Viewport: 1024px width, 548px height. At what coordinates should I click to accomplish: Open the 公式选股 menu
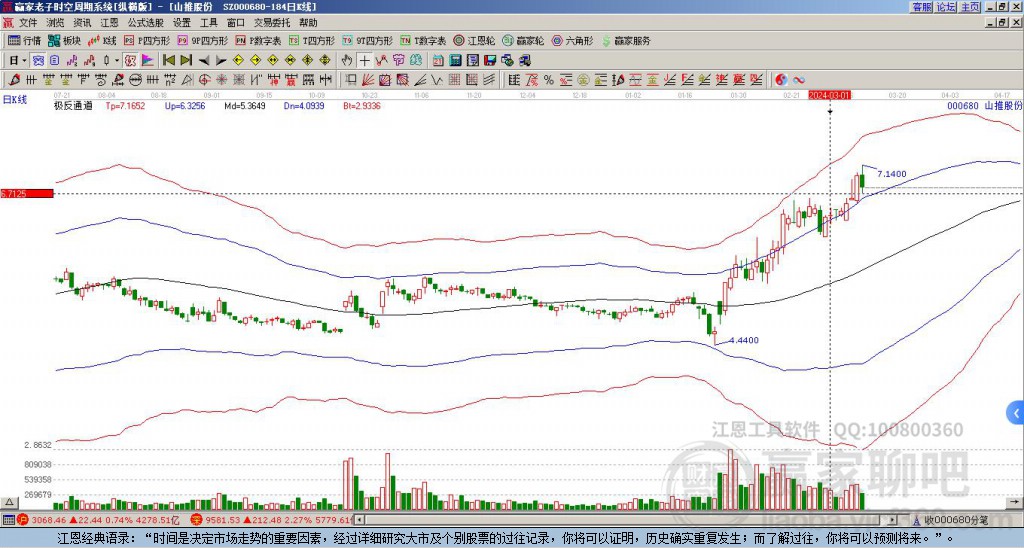146,23
